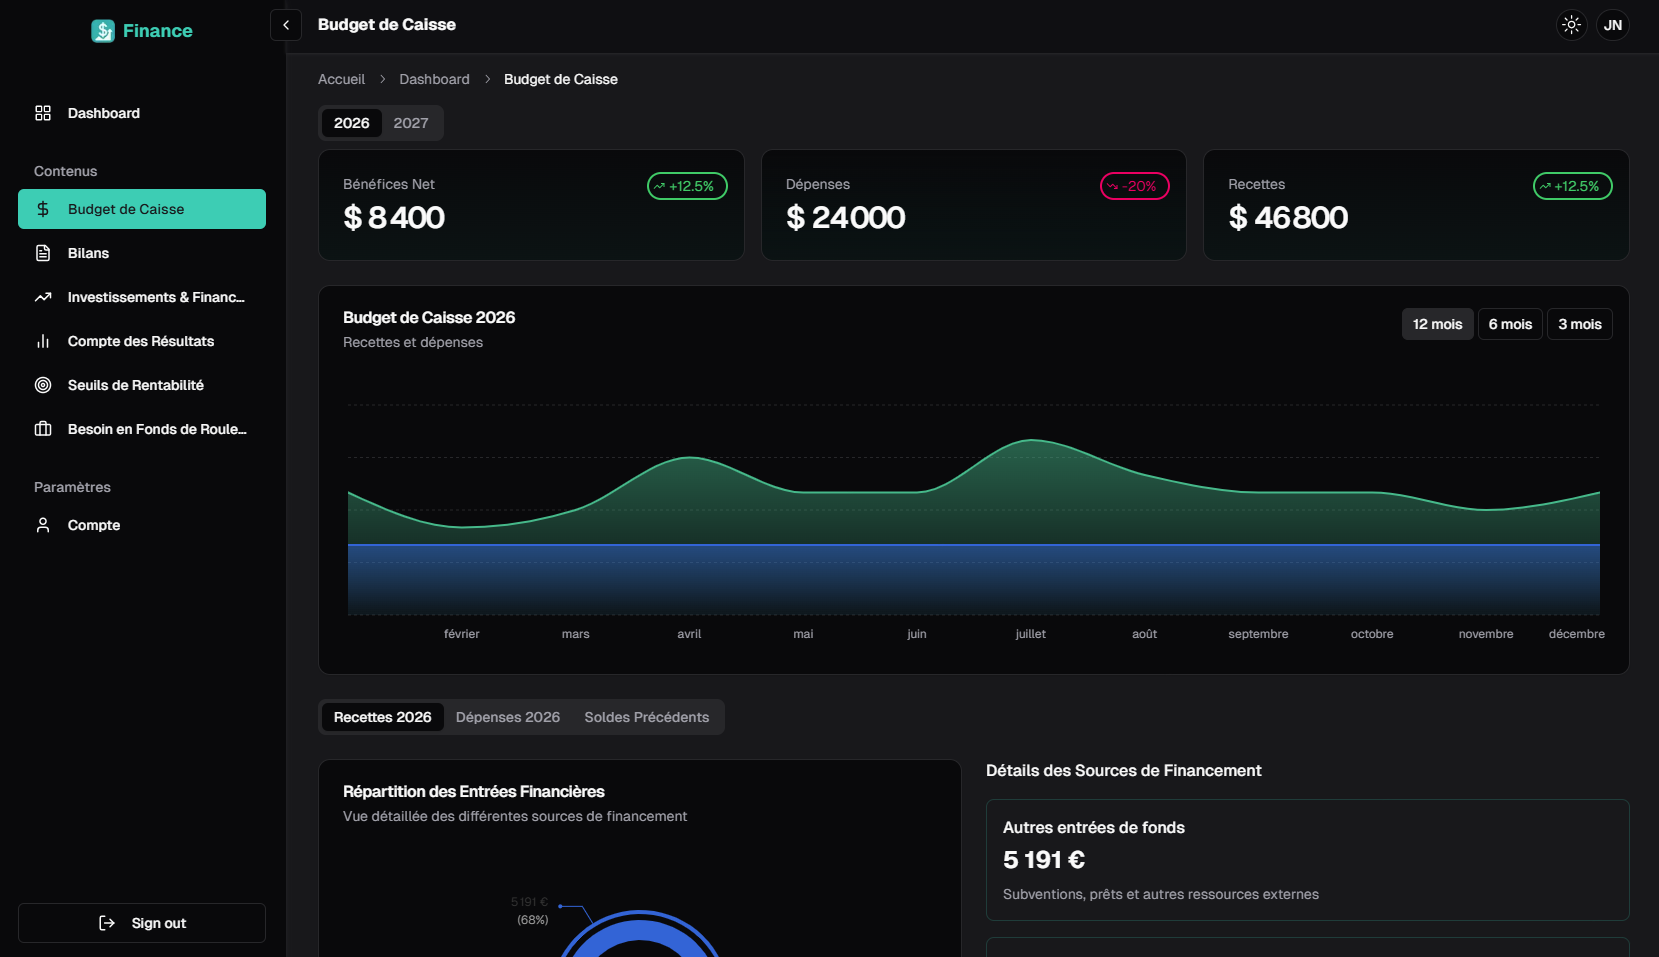Set chart range to 3 mois
This screenshot has width=1659, height=957.
tap(1579, 324)
